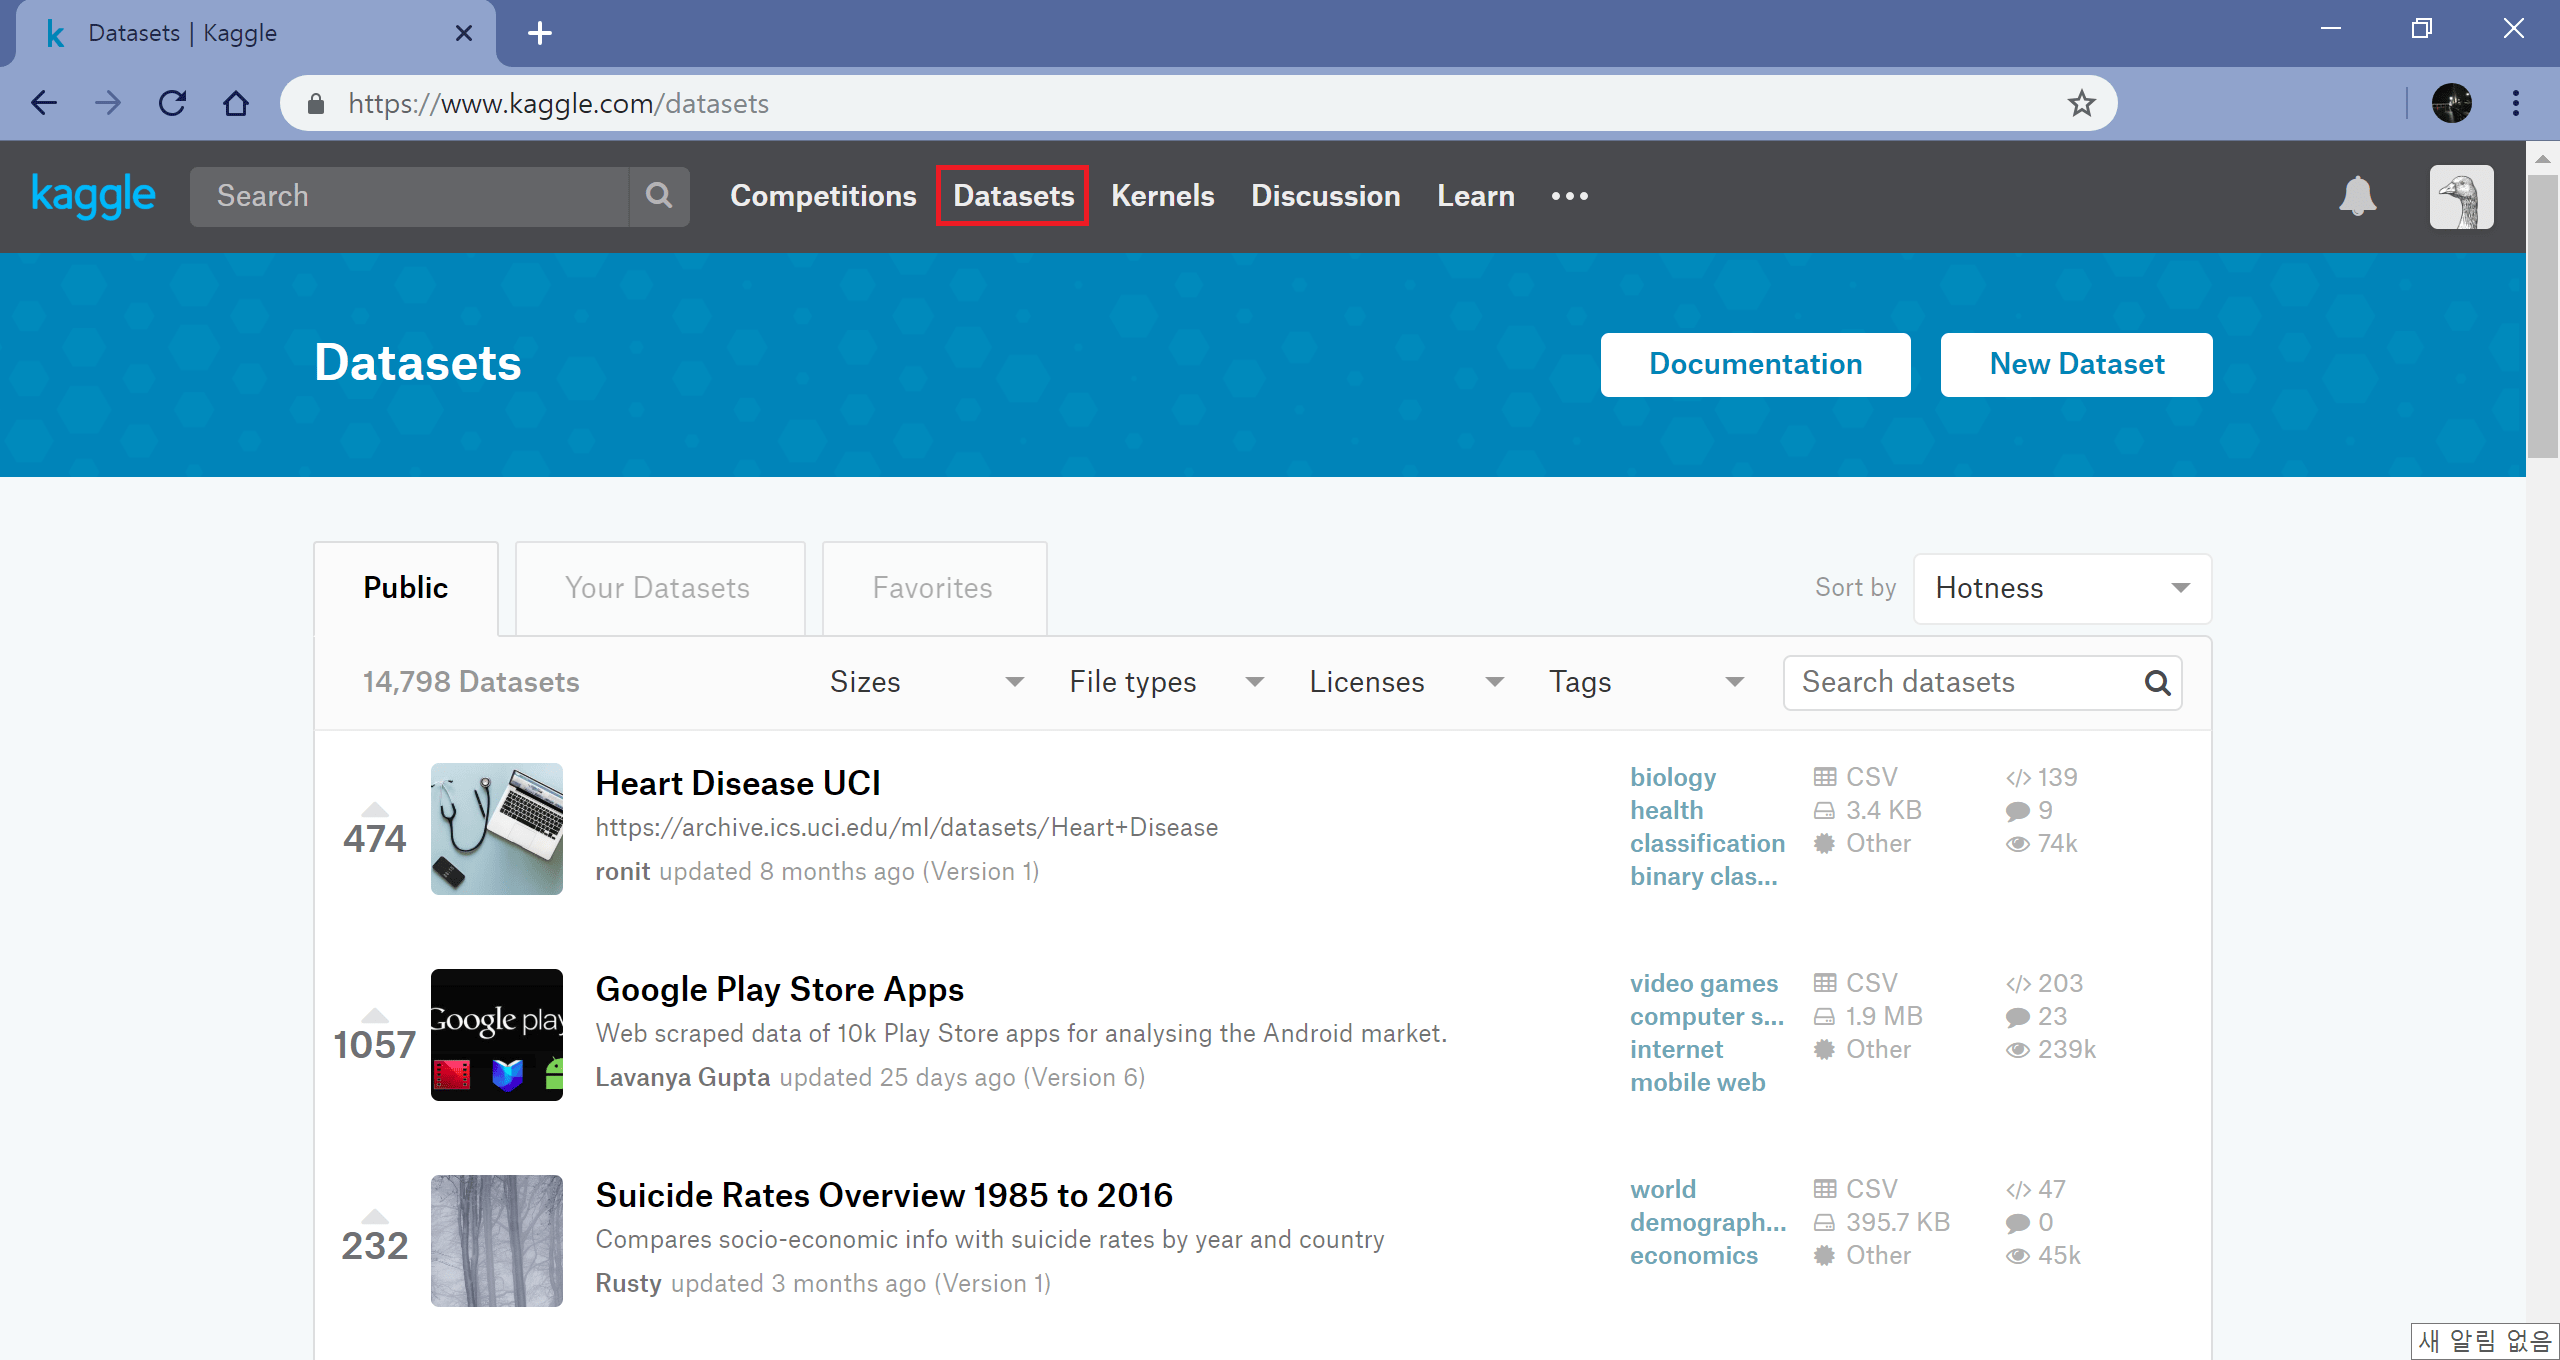Image resolution: width=2560 pixels, height=1360 pixels.
Task: Click the browser address bar URL
Action: [558, 104]
